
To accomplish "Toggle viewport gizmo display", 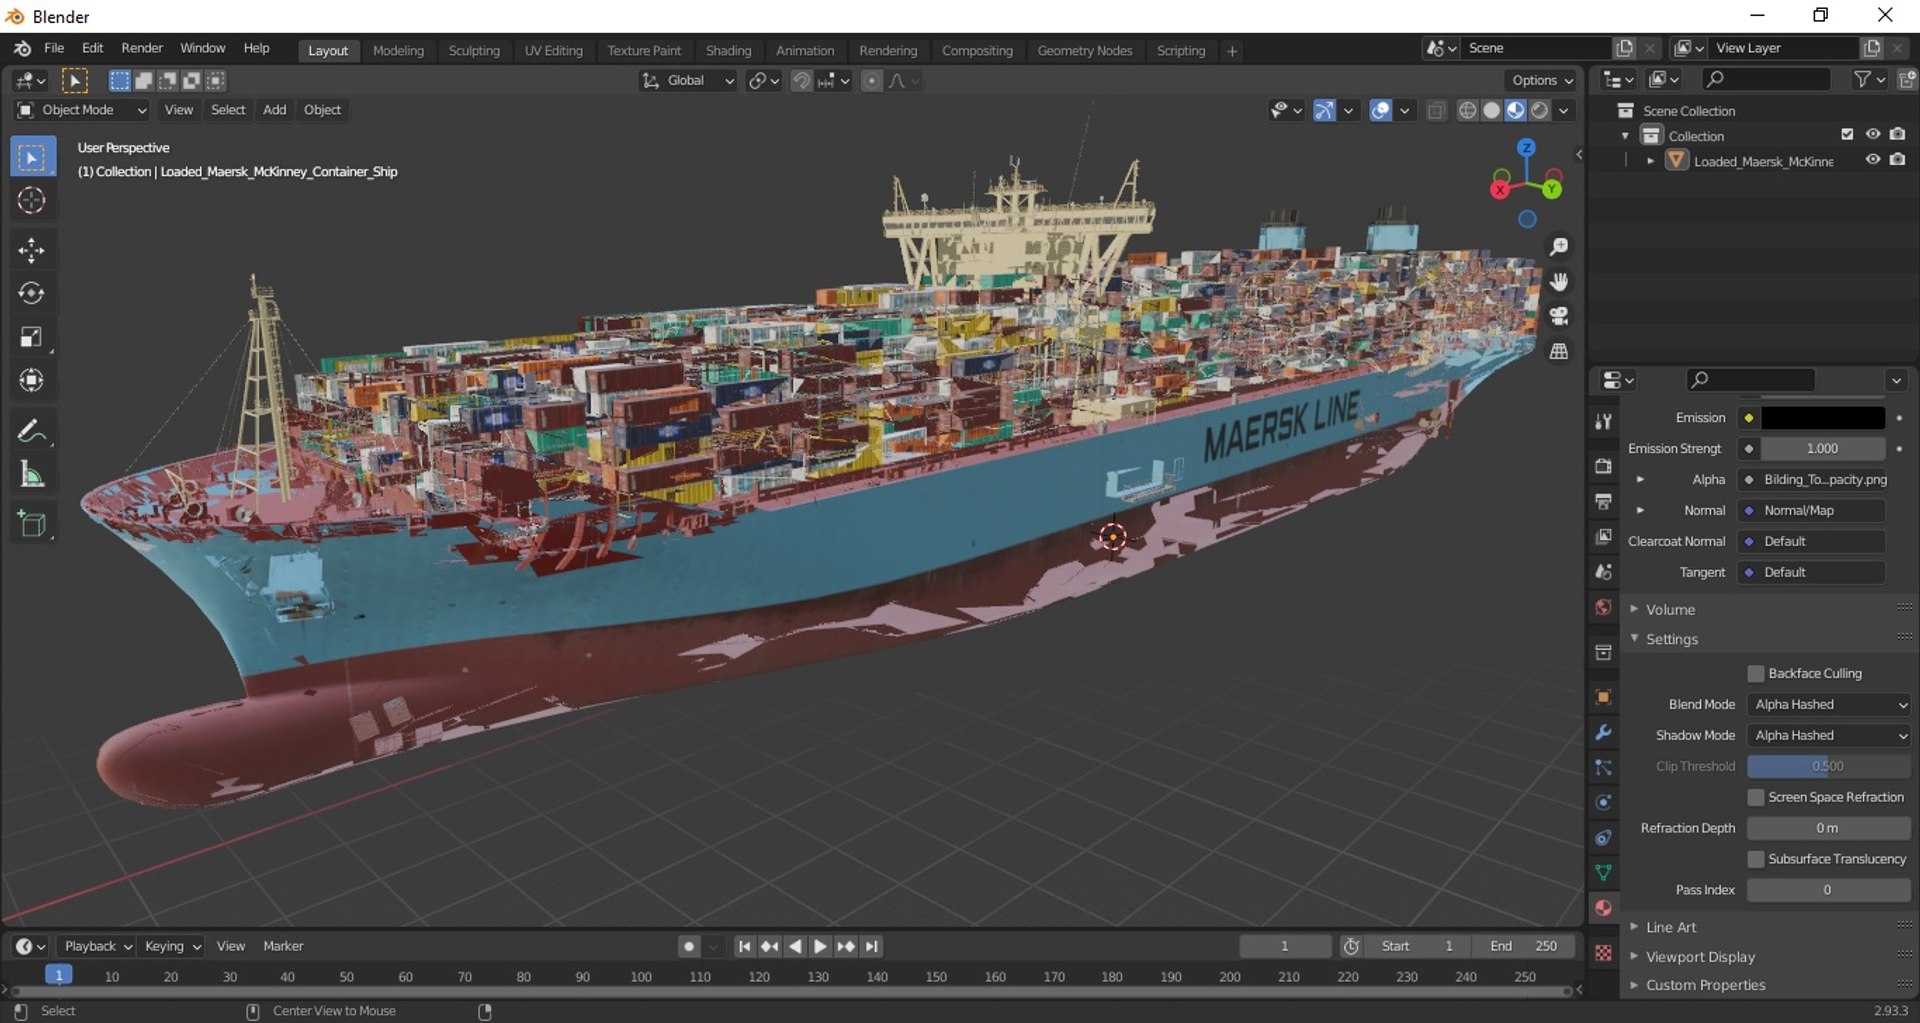I will (1323, 110).
